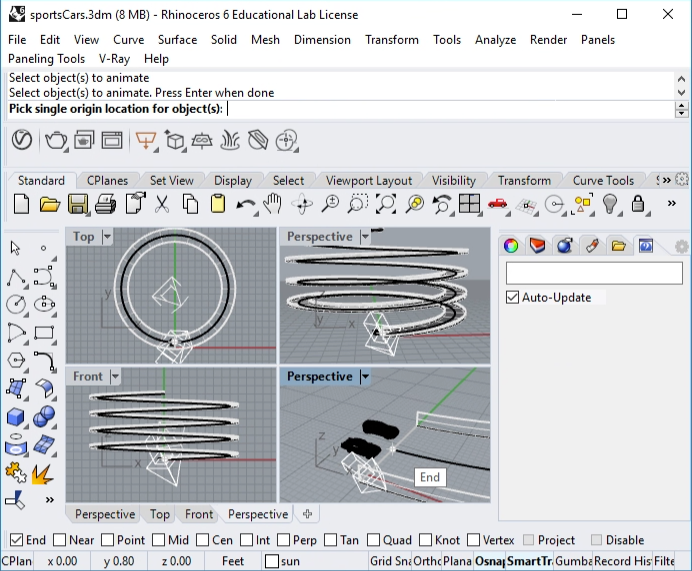This screenshot has height=571, width=692.
Task: Open the Top viewport dropdown arrow
Action: [x=107, y=237]
